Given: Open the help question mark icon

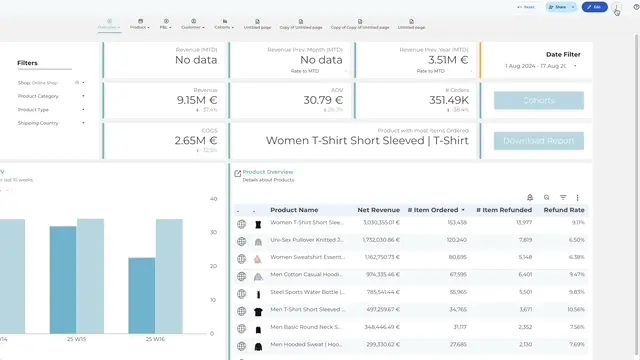Looking at the screenshot, I should pos(636,7).
